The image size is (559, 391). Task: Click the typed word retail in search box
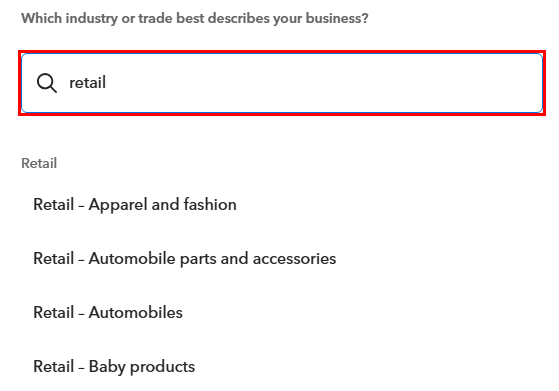pyautogui.click(x=87, y=83)
